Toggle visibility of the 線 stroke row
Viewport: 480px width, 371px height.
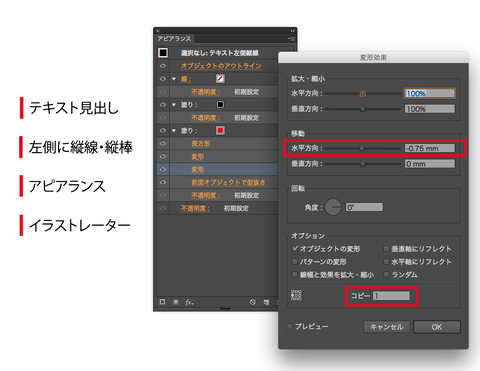[163, 79]
